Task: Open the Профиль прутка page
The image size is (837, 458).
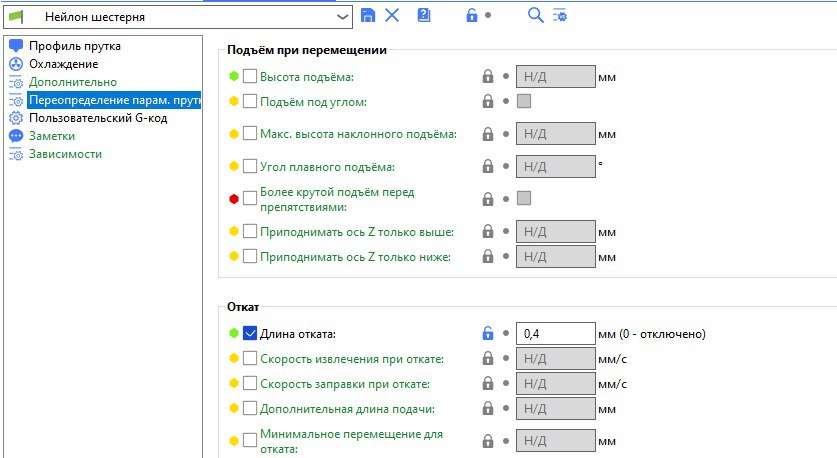Action: (x=75, y=45)
